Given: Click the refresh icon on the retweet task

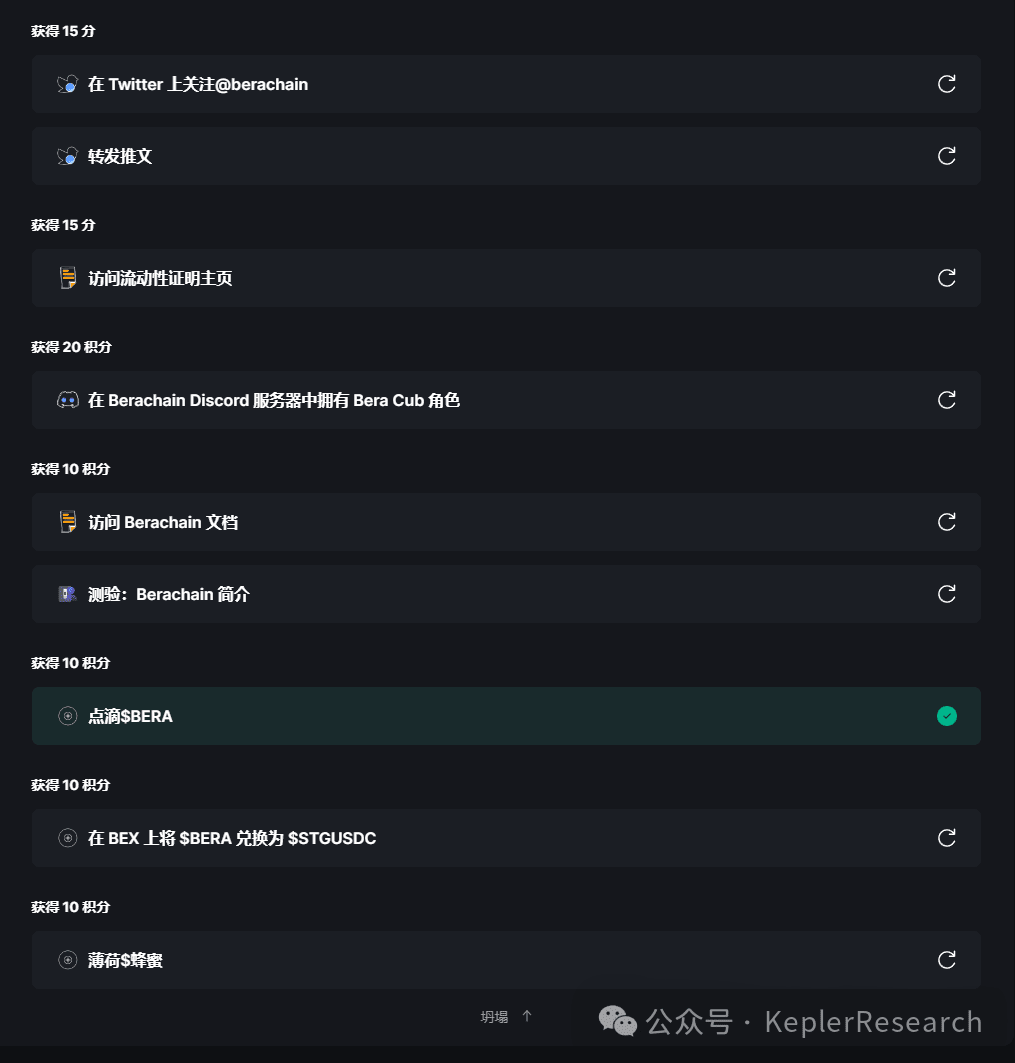Looking at the screenshot, I should [946, 156].
